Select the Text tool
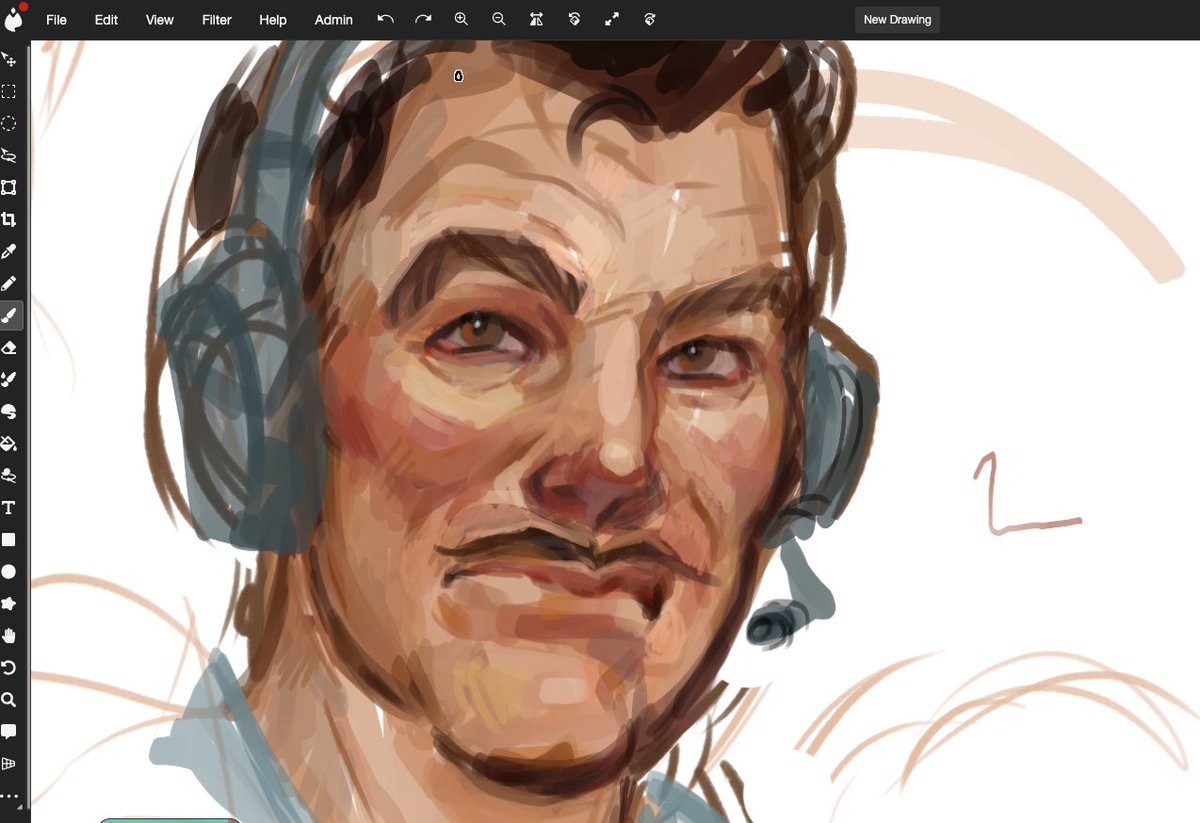This screenshot has width=1200, height=823. (x=9, y=508)
